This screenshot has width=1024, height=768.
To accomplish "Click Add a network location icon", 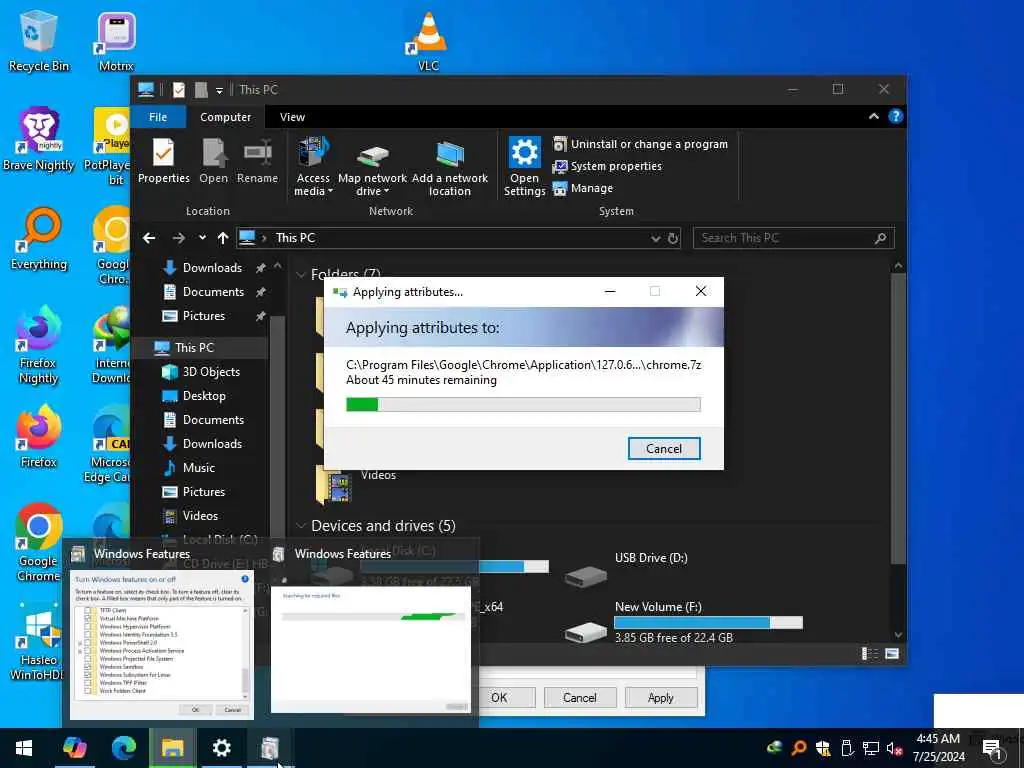I will 449,167.
